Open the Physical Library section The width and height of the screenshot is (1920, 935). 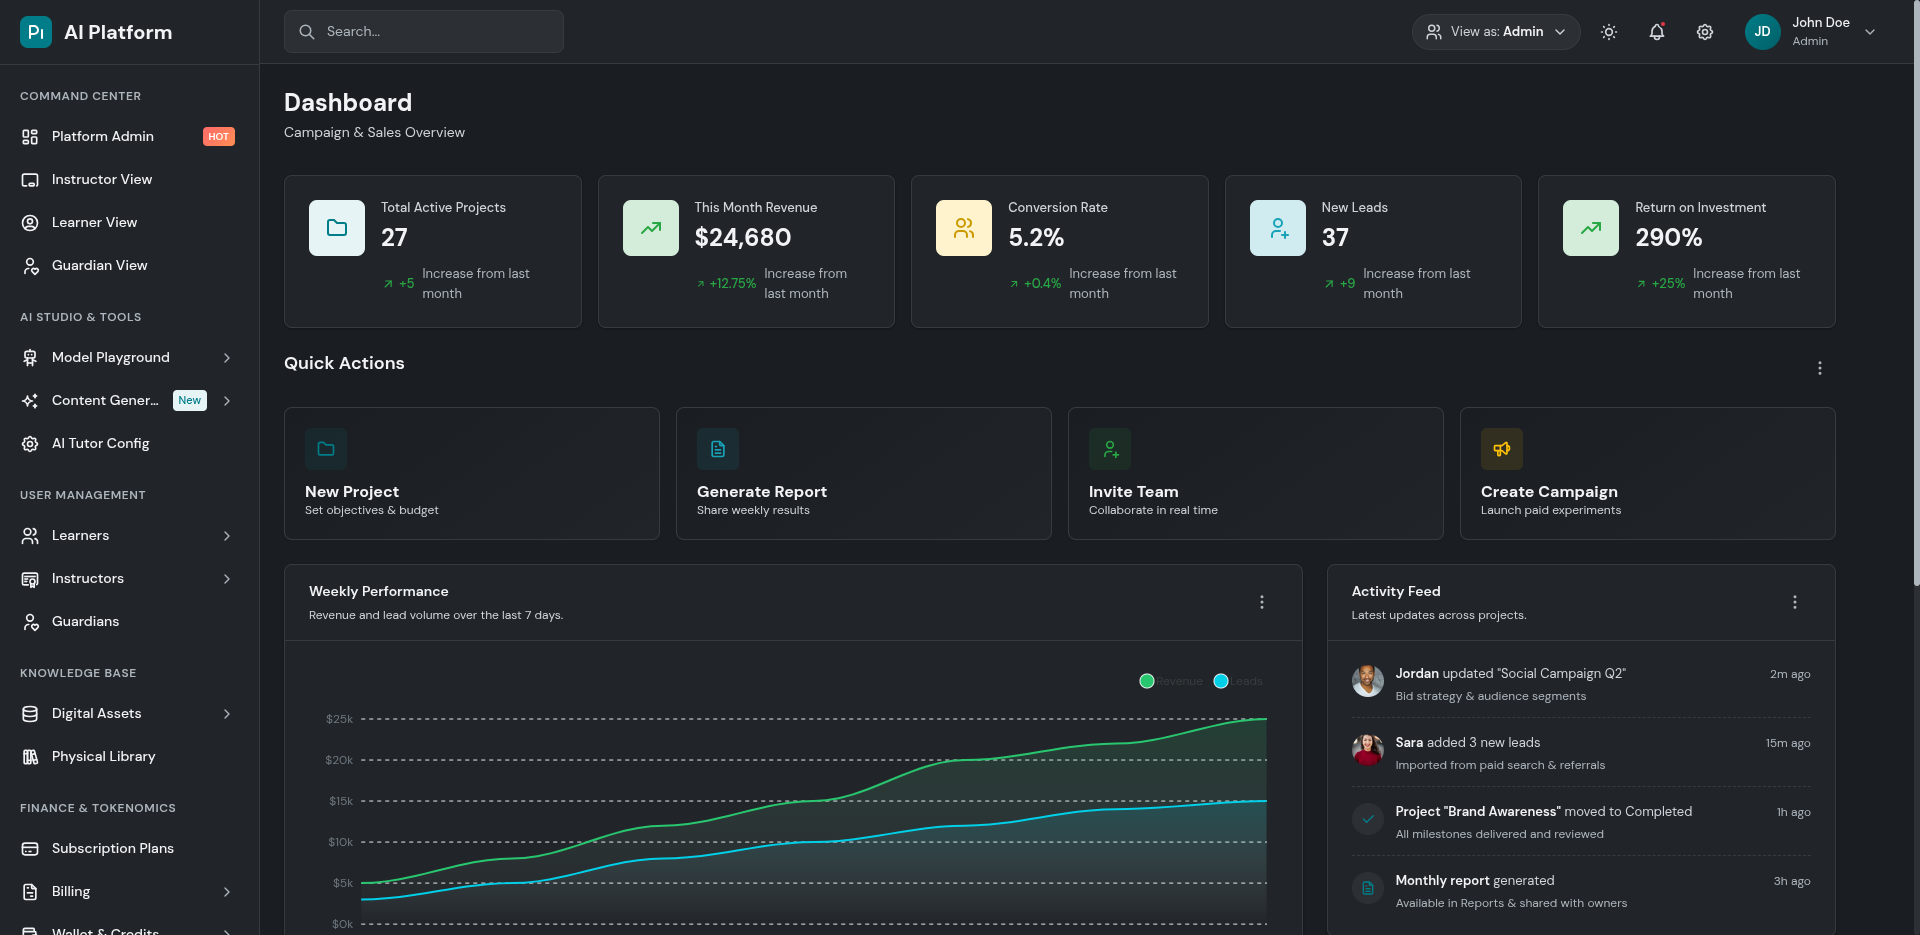click(103, 756)
